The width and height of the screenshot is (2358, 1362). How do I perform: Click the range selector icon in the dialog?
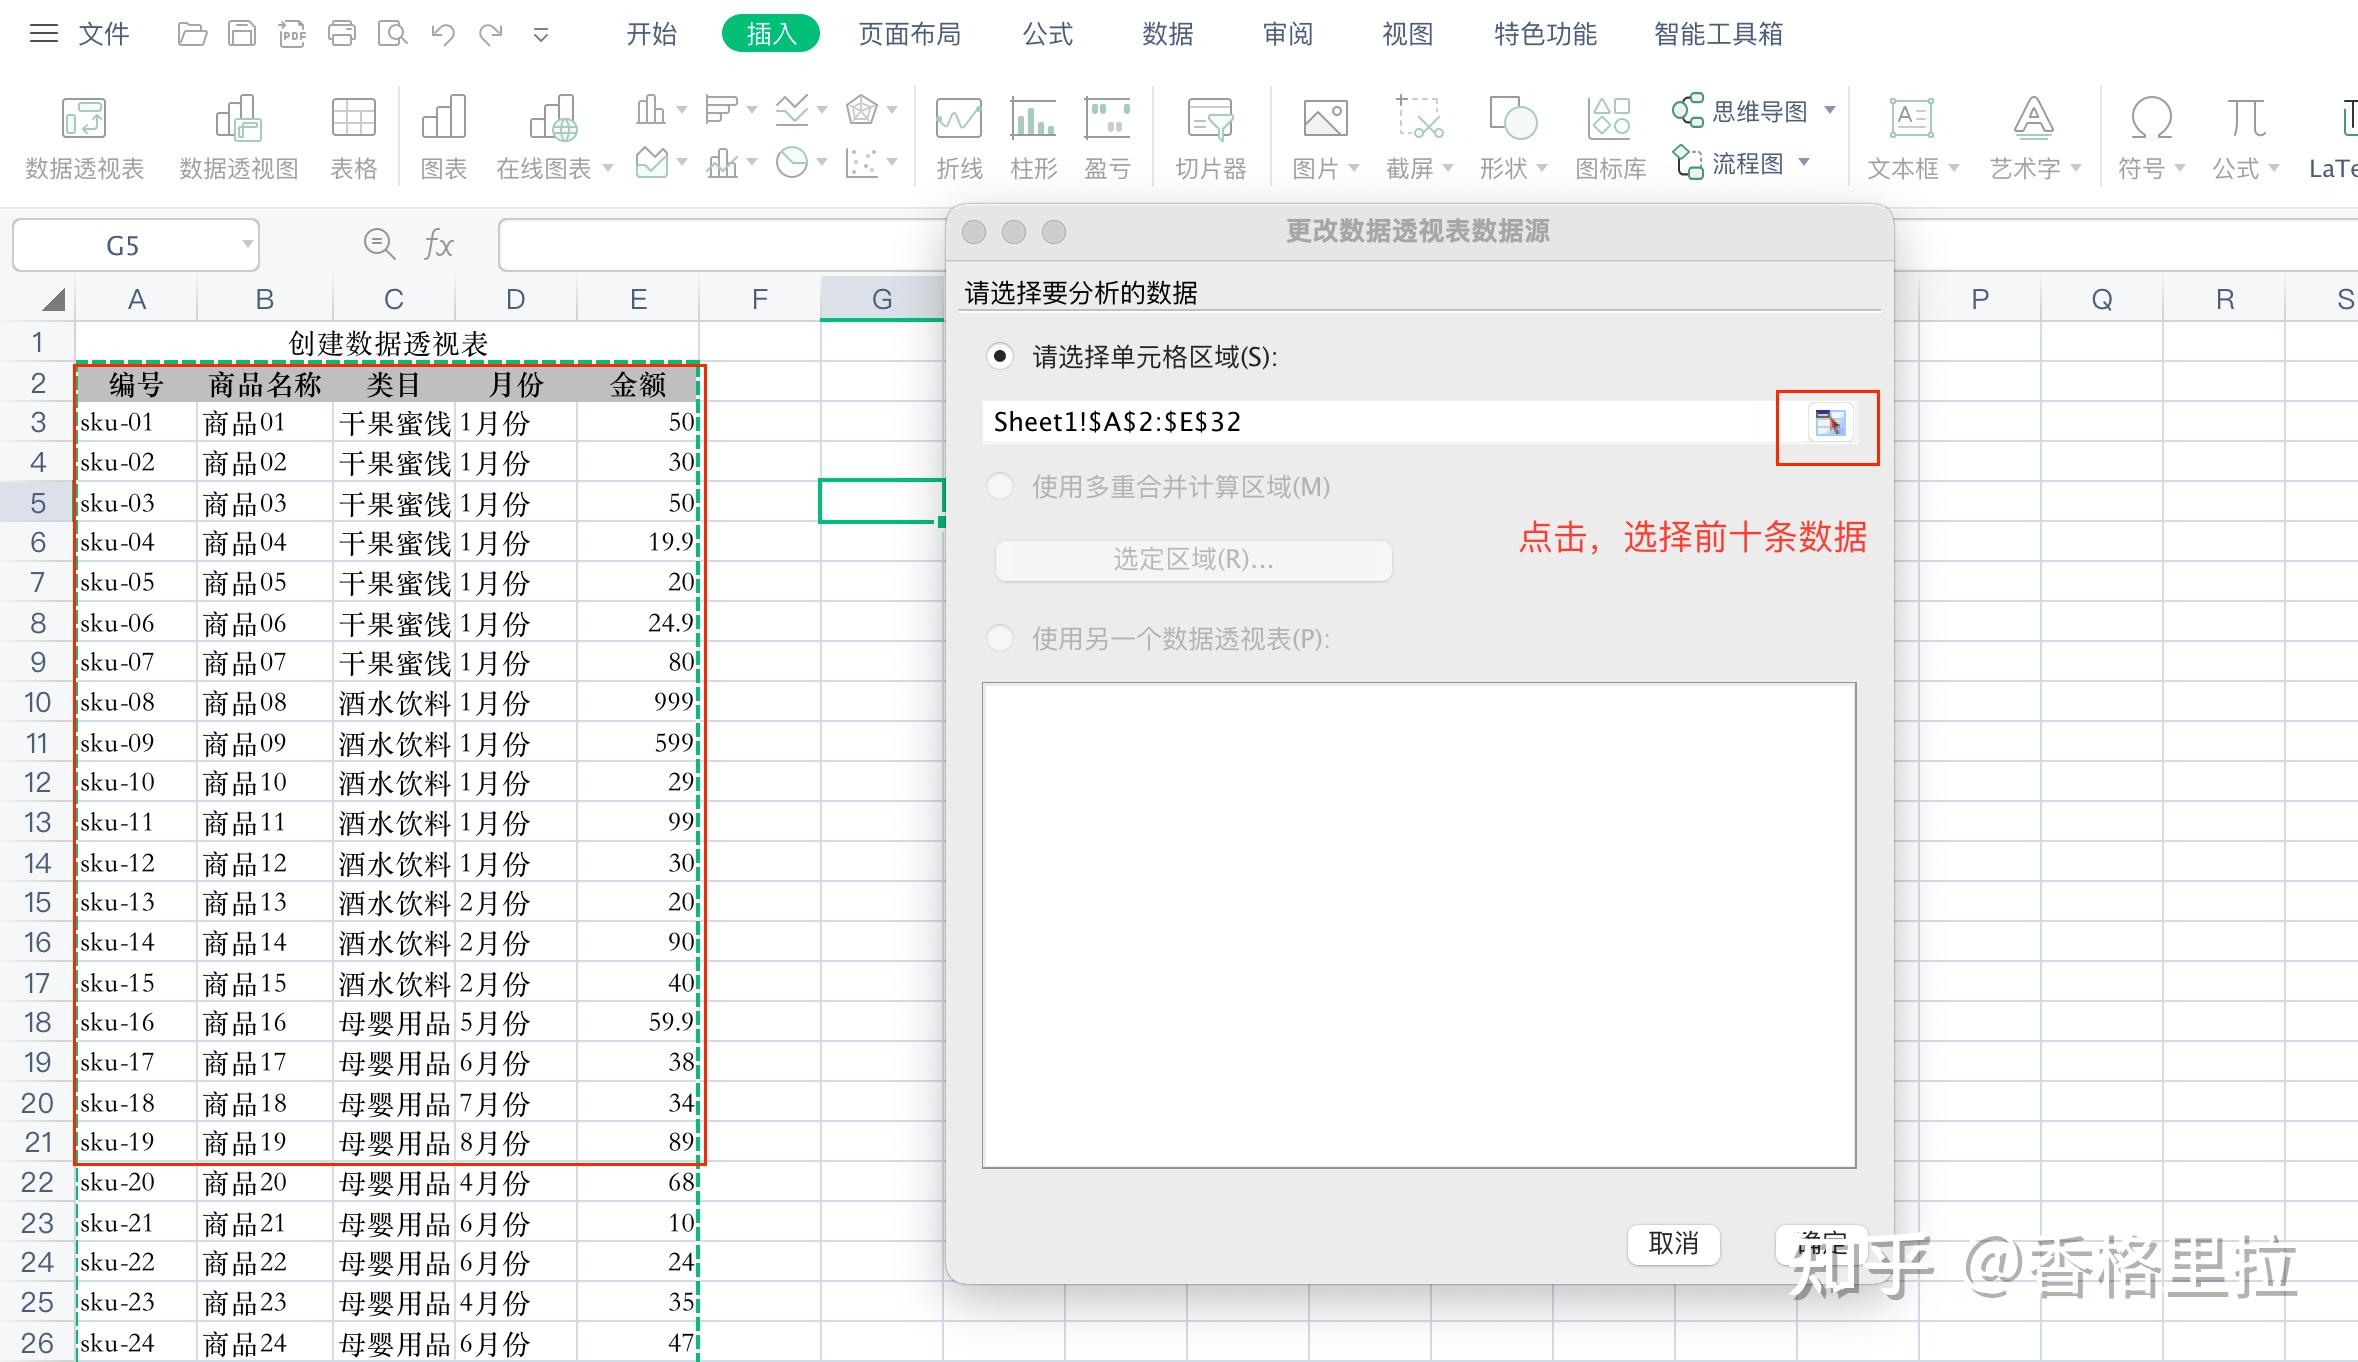coord(1826,421)
